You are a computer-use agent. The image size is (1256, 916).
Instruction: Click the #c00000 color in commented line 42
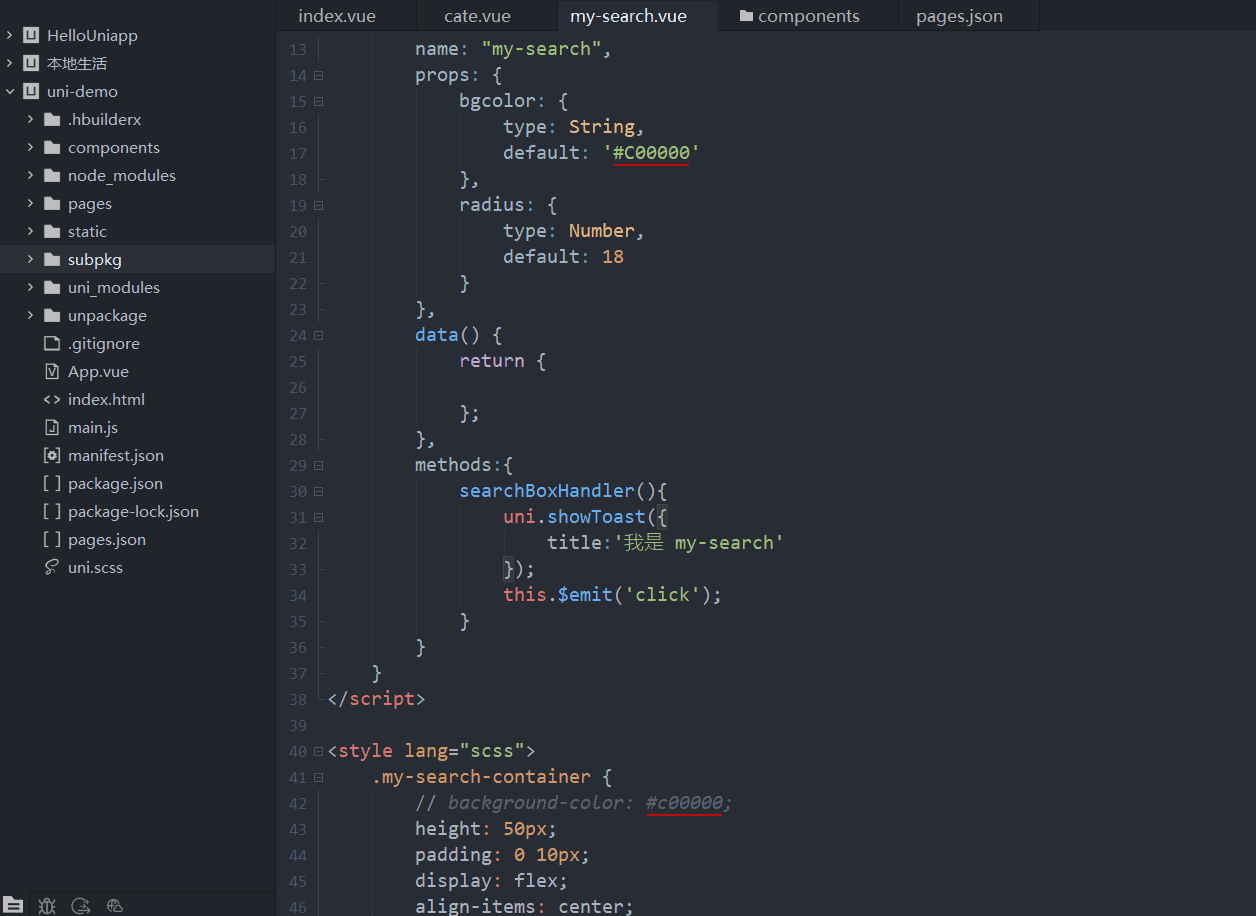pos(684,803)
